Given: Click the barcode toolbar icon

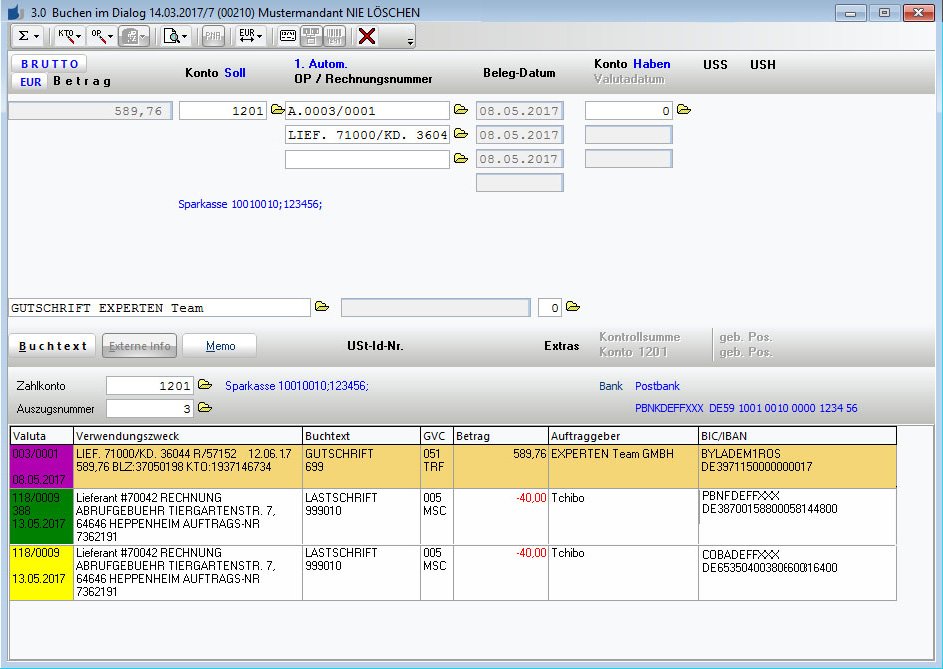Looking at the screenshot, I should point(334,36).
